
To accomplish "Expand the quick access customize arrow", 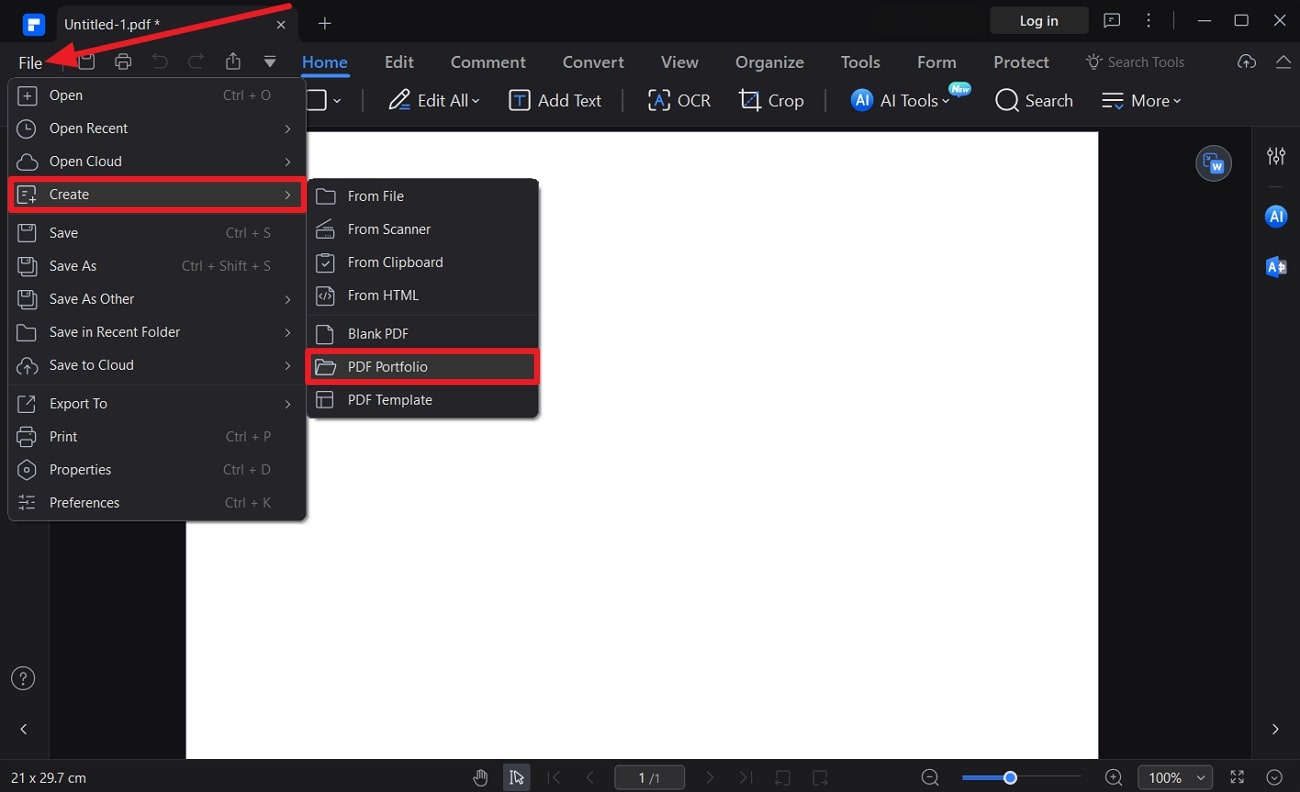I will pos(270,62).
